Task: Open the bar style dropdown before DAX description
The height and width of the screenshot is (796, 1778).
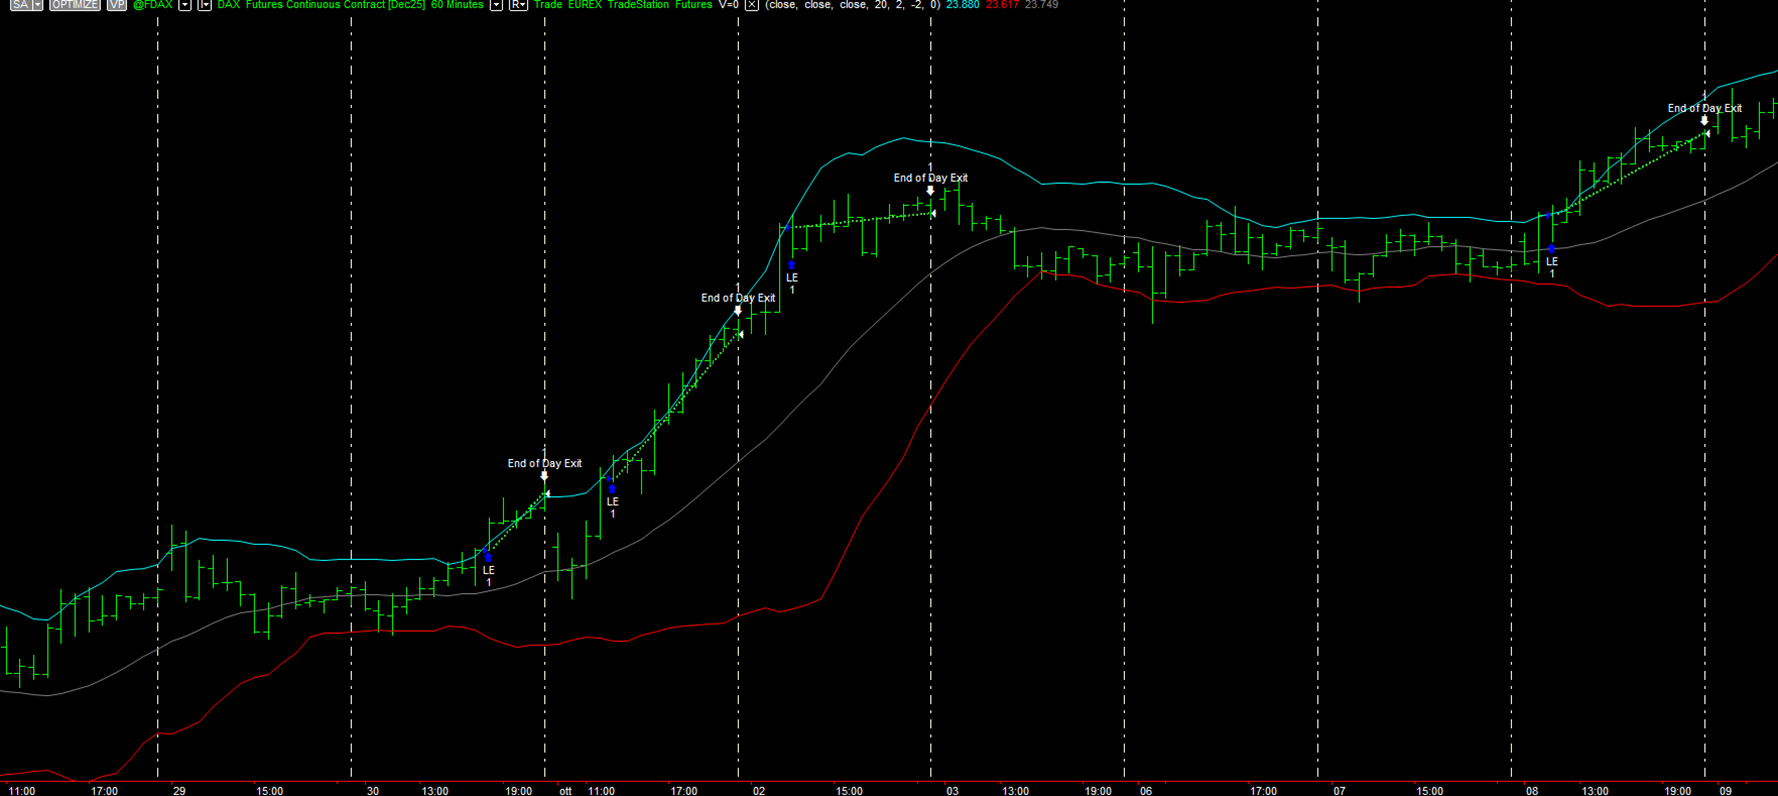Action: 205,5
